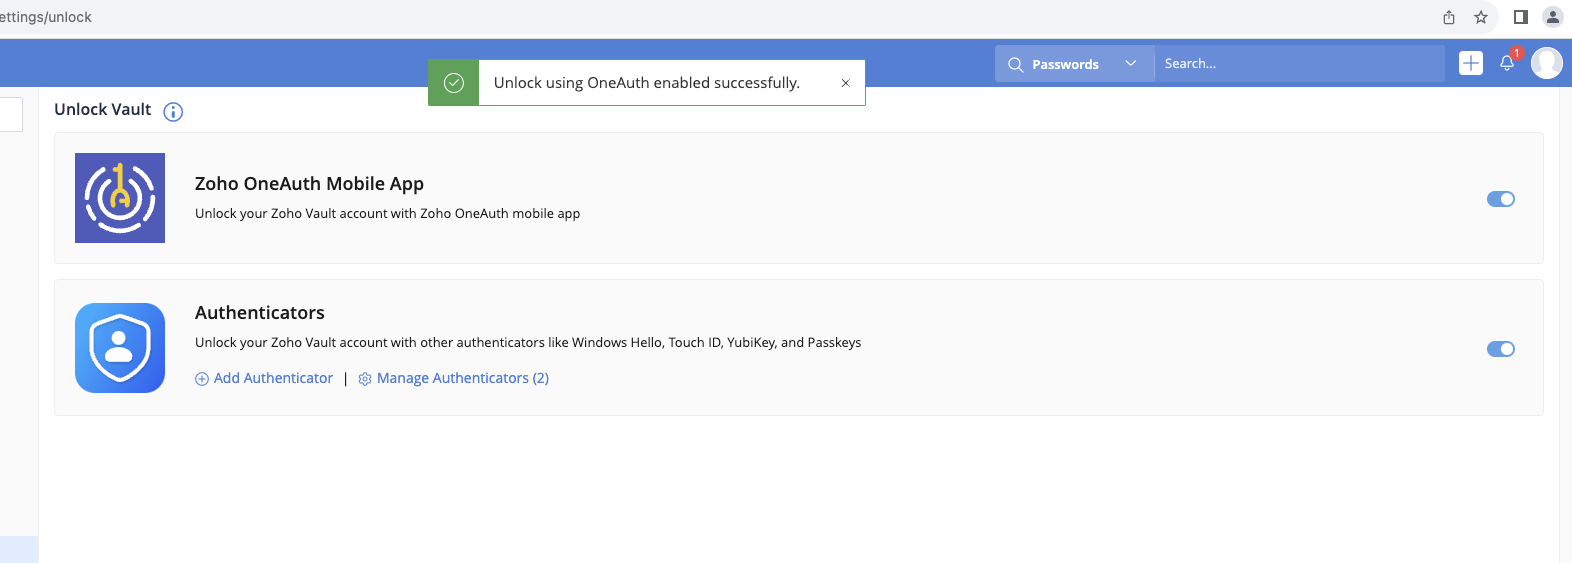This screenshot has height=563, width=1572.
Task: Click the Authenticators shield logo
Action: (x=120, y=348)
